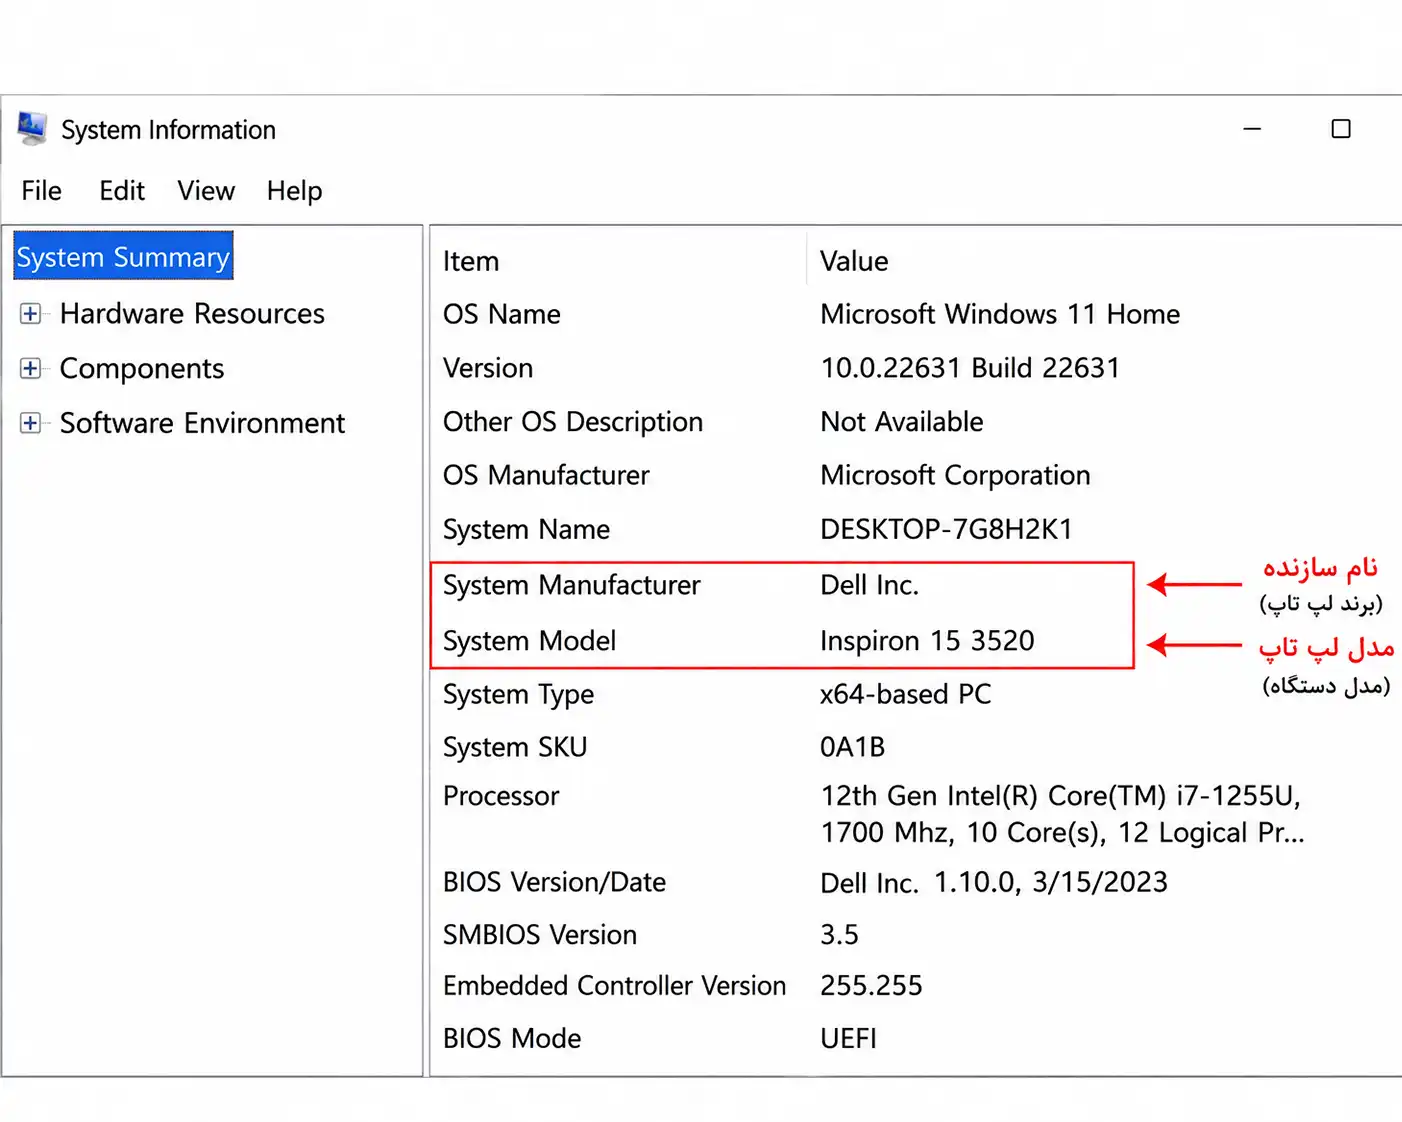The width and height of the screenshot is (1402, 1122).
Task: Expand the Software Environment node
Action: tap(31, 423)
